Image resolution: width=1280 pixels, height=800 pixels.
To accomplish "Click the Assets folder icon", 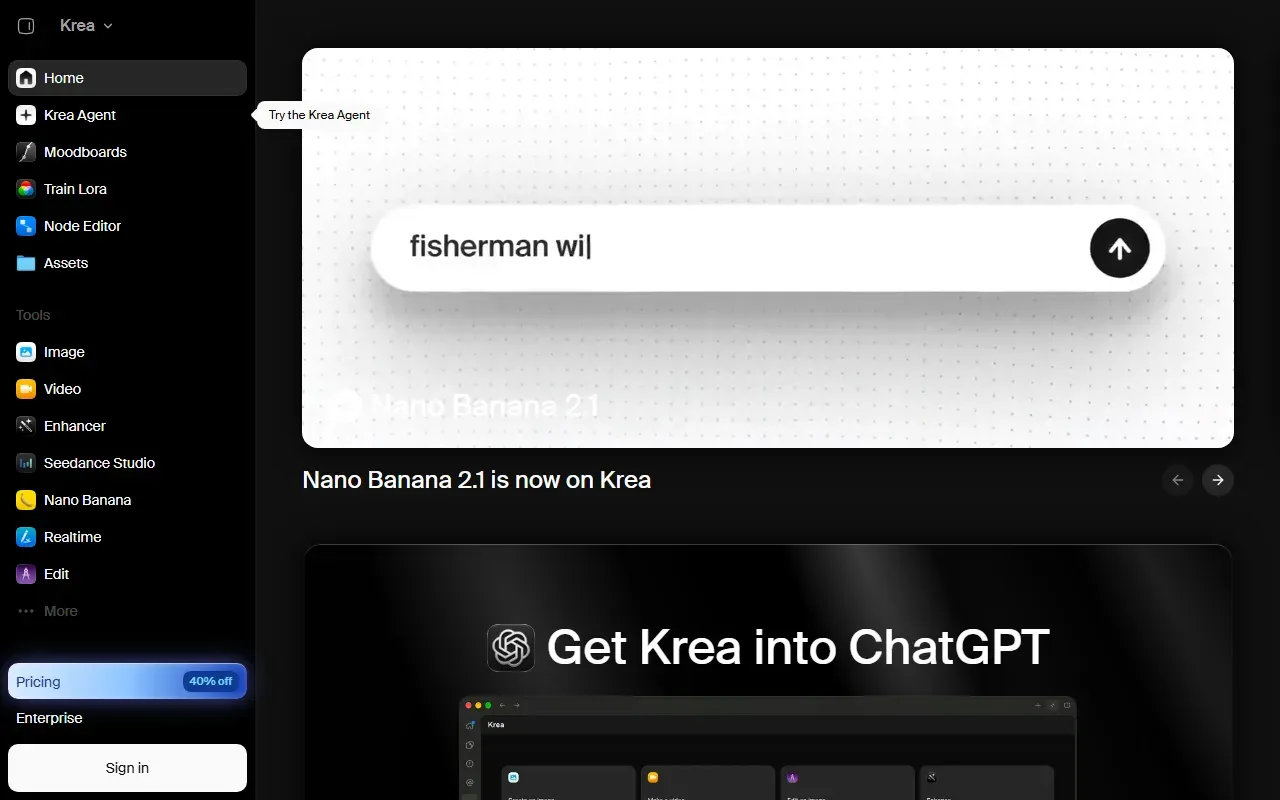I will pyautogui.click(x=26, y=263).
